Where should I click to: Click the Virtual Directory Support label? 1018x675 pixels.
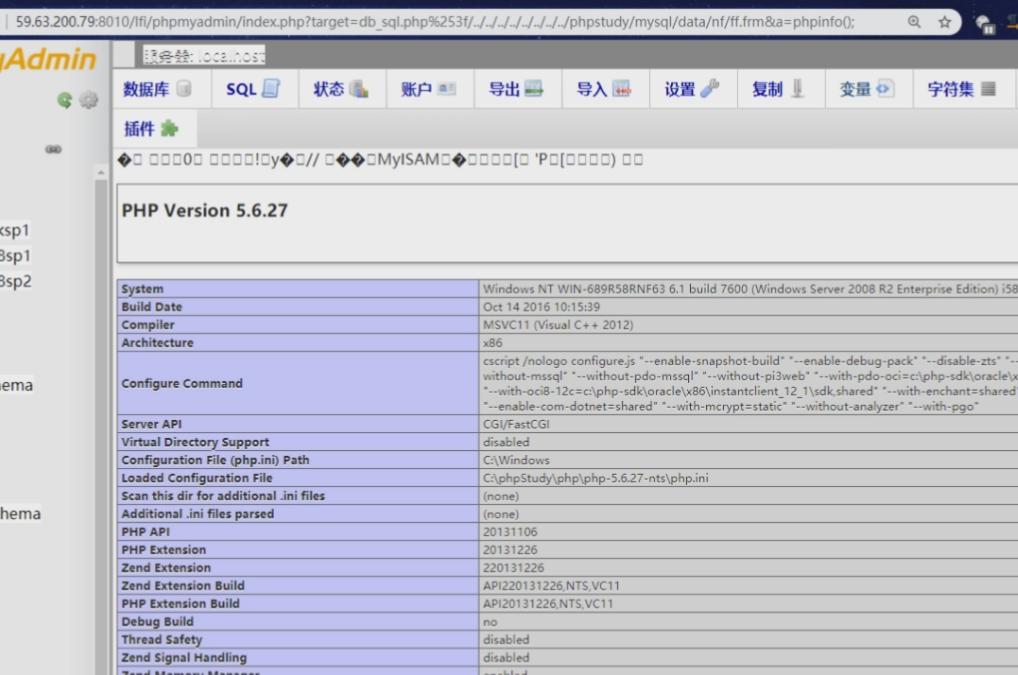[x=195, y=442]
